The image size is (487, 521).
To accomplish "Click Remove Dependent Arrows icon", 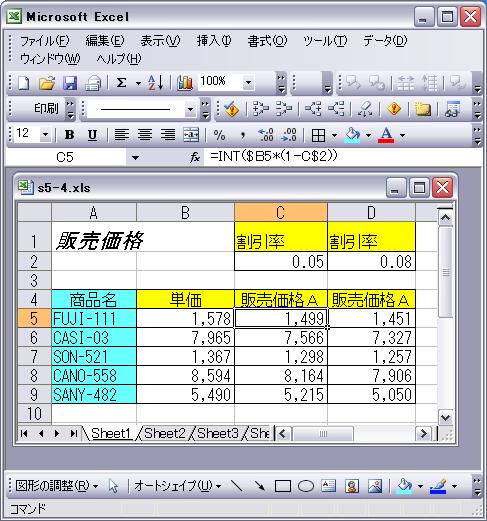I will pyautogui.click(x=336, y=109).
